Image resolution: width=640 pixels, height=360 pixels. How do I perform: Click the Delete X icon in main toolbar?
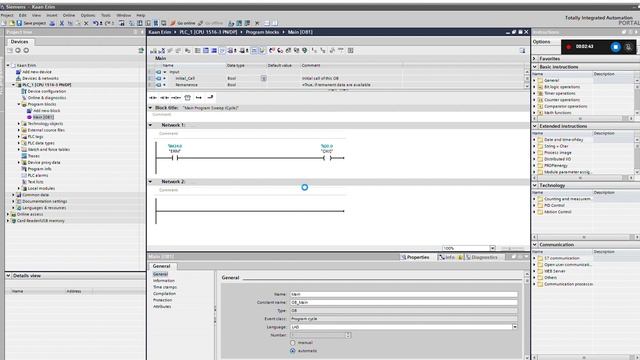86,23
